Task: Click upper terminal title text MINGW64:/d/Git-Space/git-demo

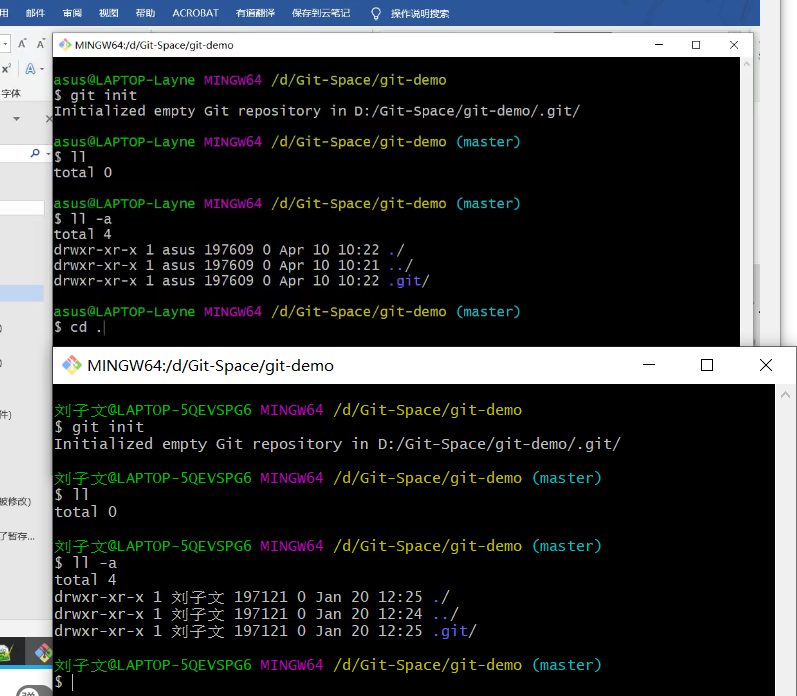Action: 154,45
